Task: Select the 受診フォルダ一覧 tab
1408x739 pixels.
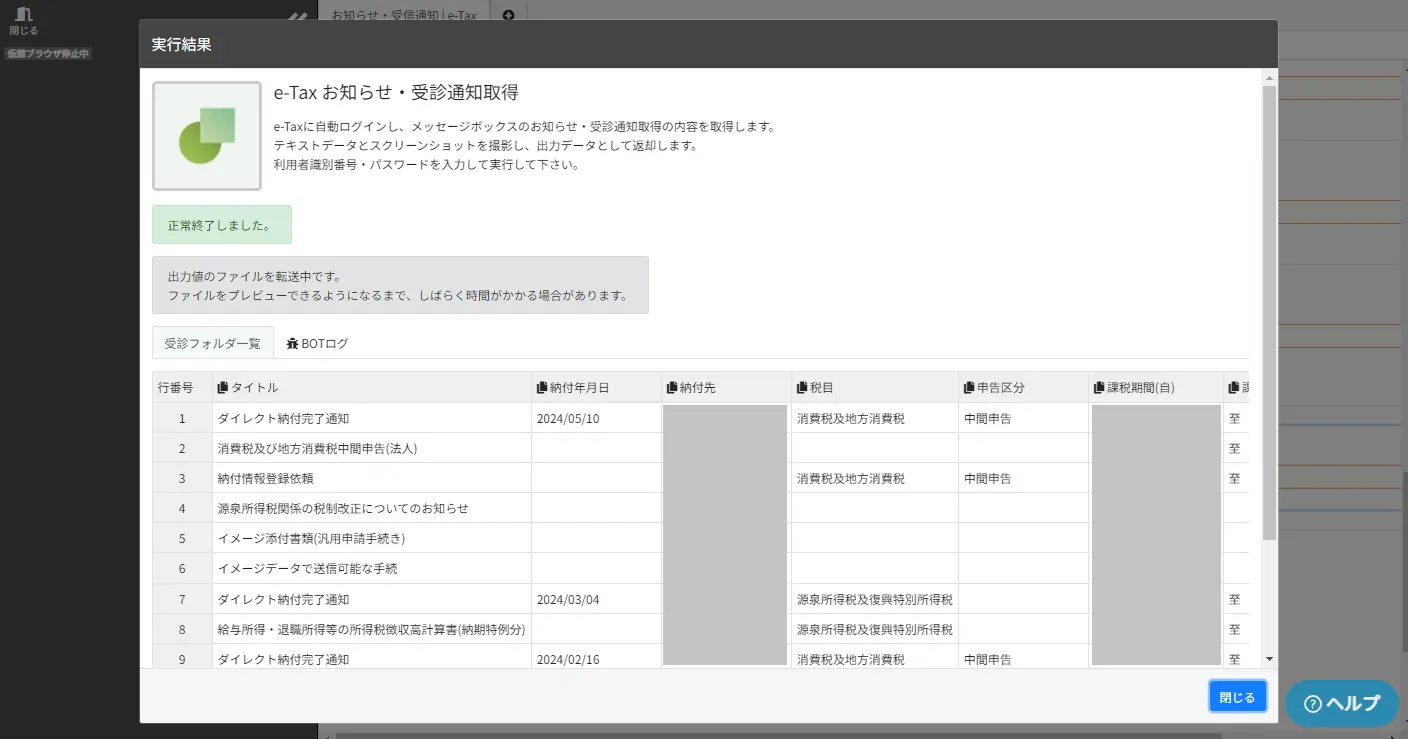Action: click(213, 343)
